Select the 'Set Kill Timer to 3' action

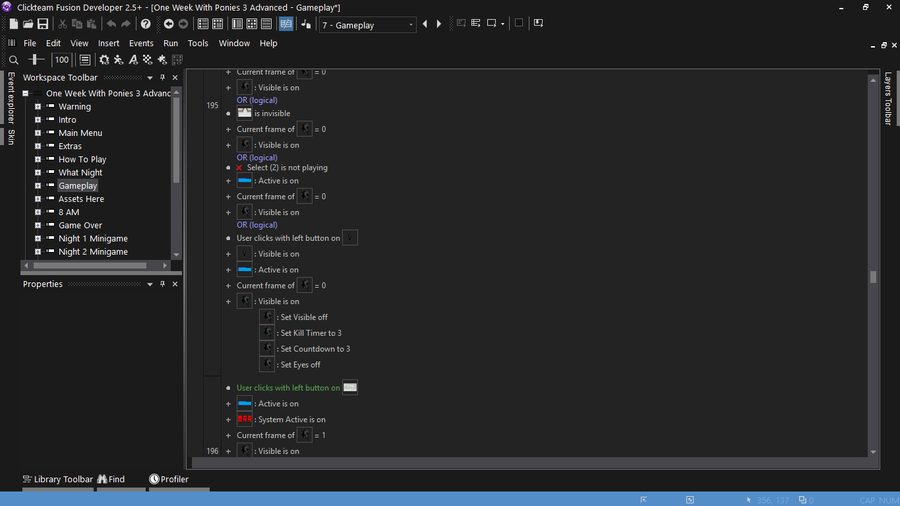click(311, 333)
